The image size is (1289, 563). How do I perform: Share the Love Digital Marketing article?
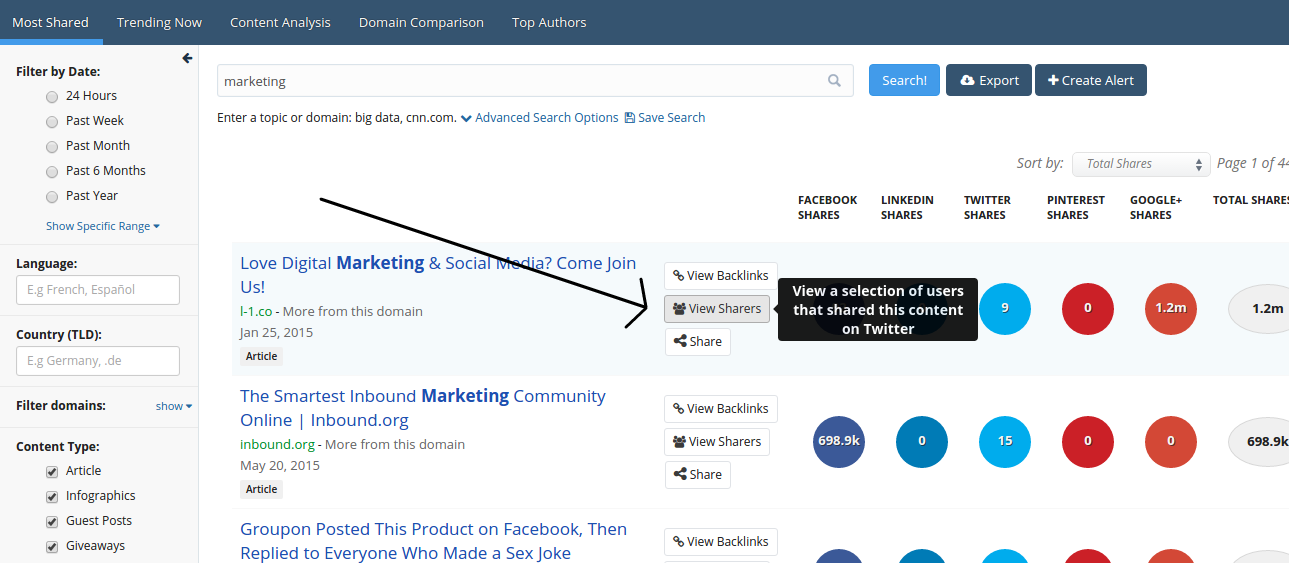point(698,342)
